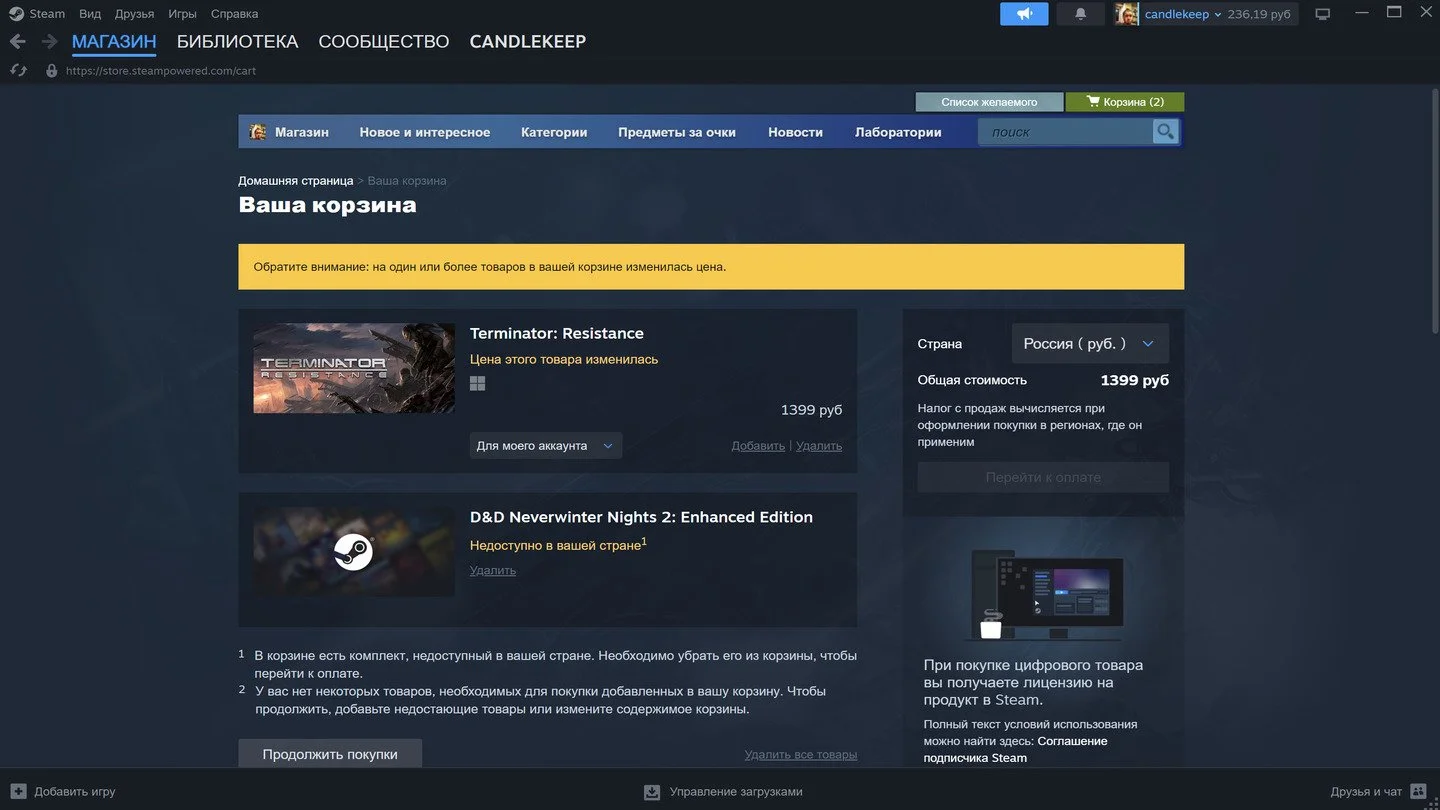1440x810 pixels.
Task: Open the Steam menu
Action: click(x=47, y=14)
